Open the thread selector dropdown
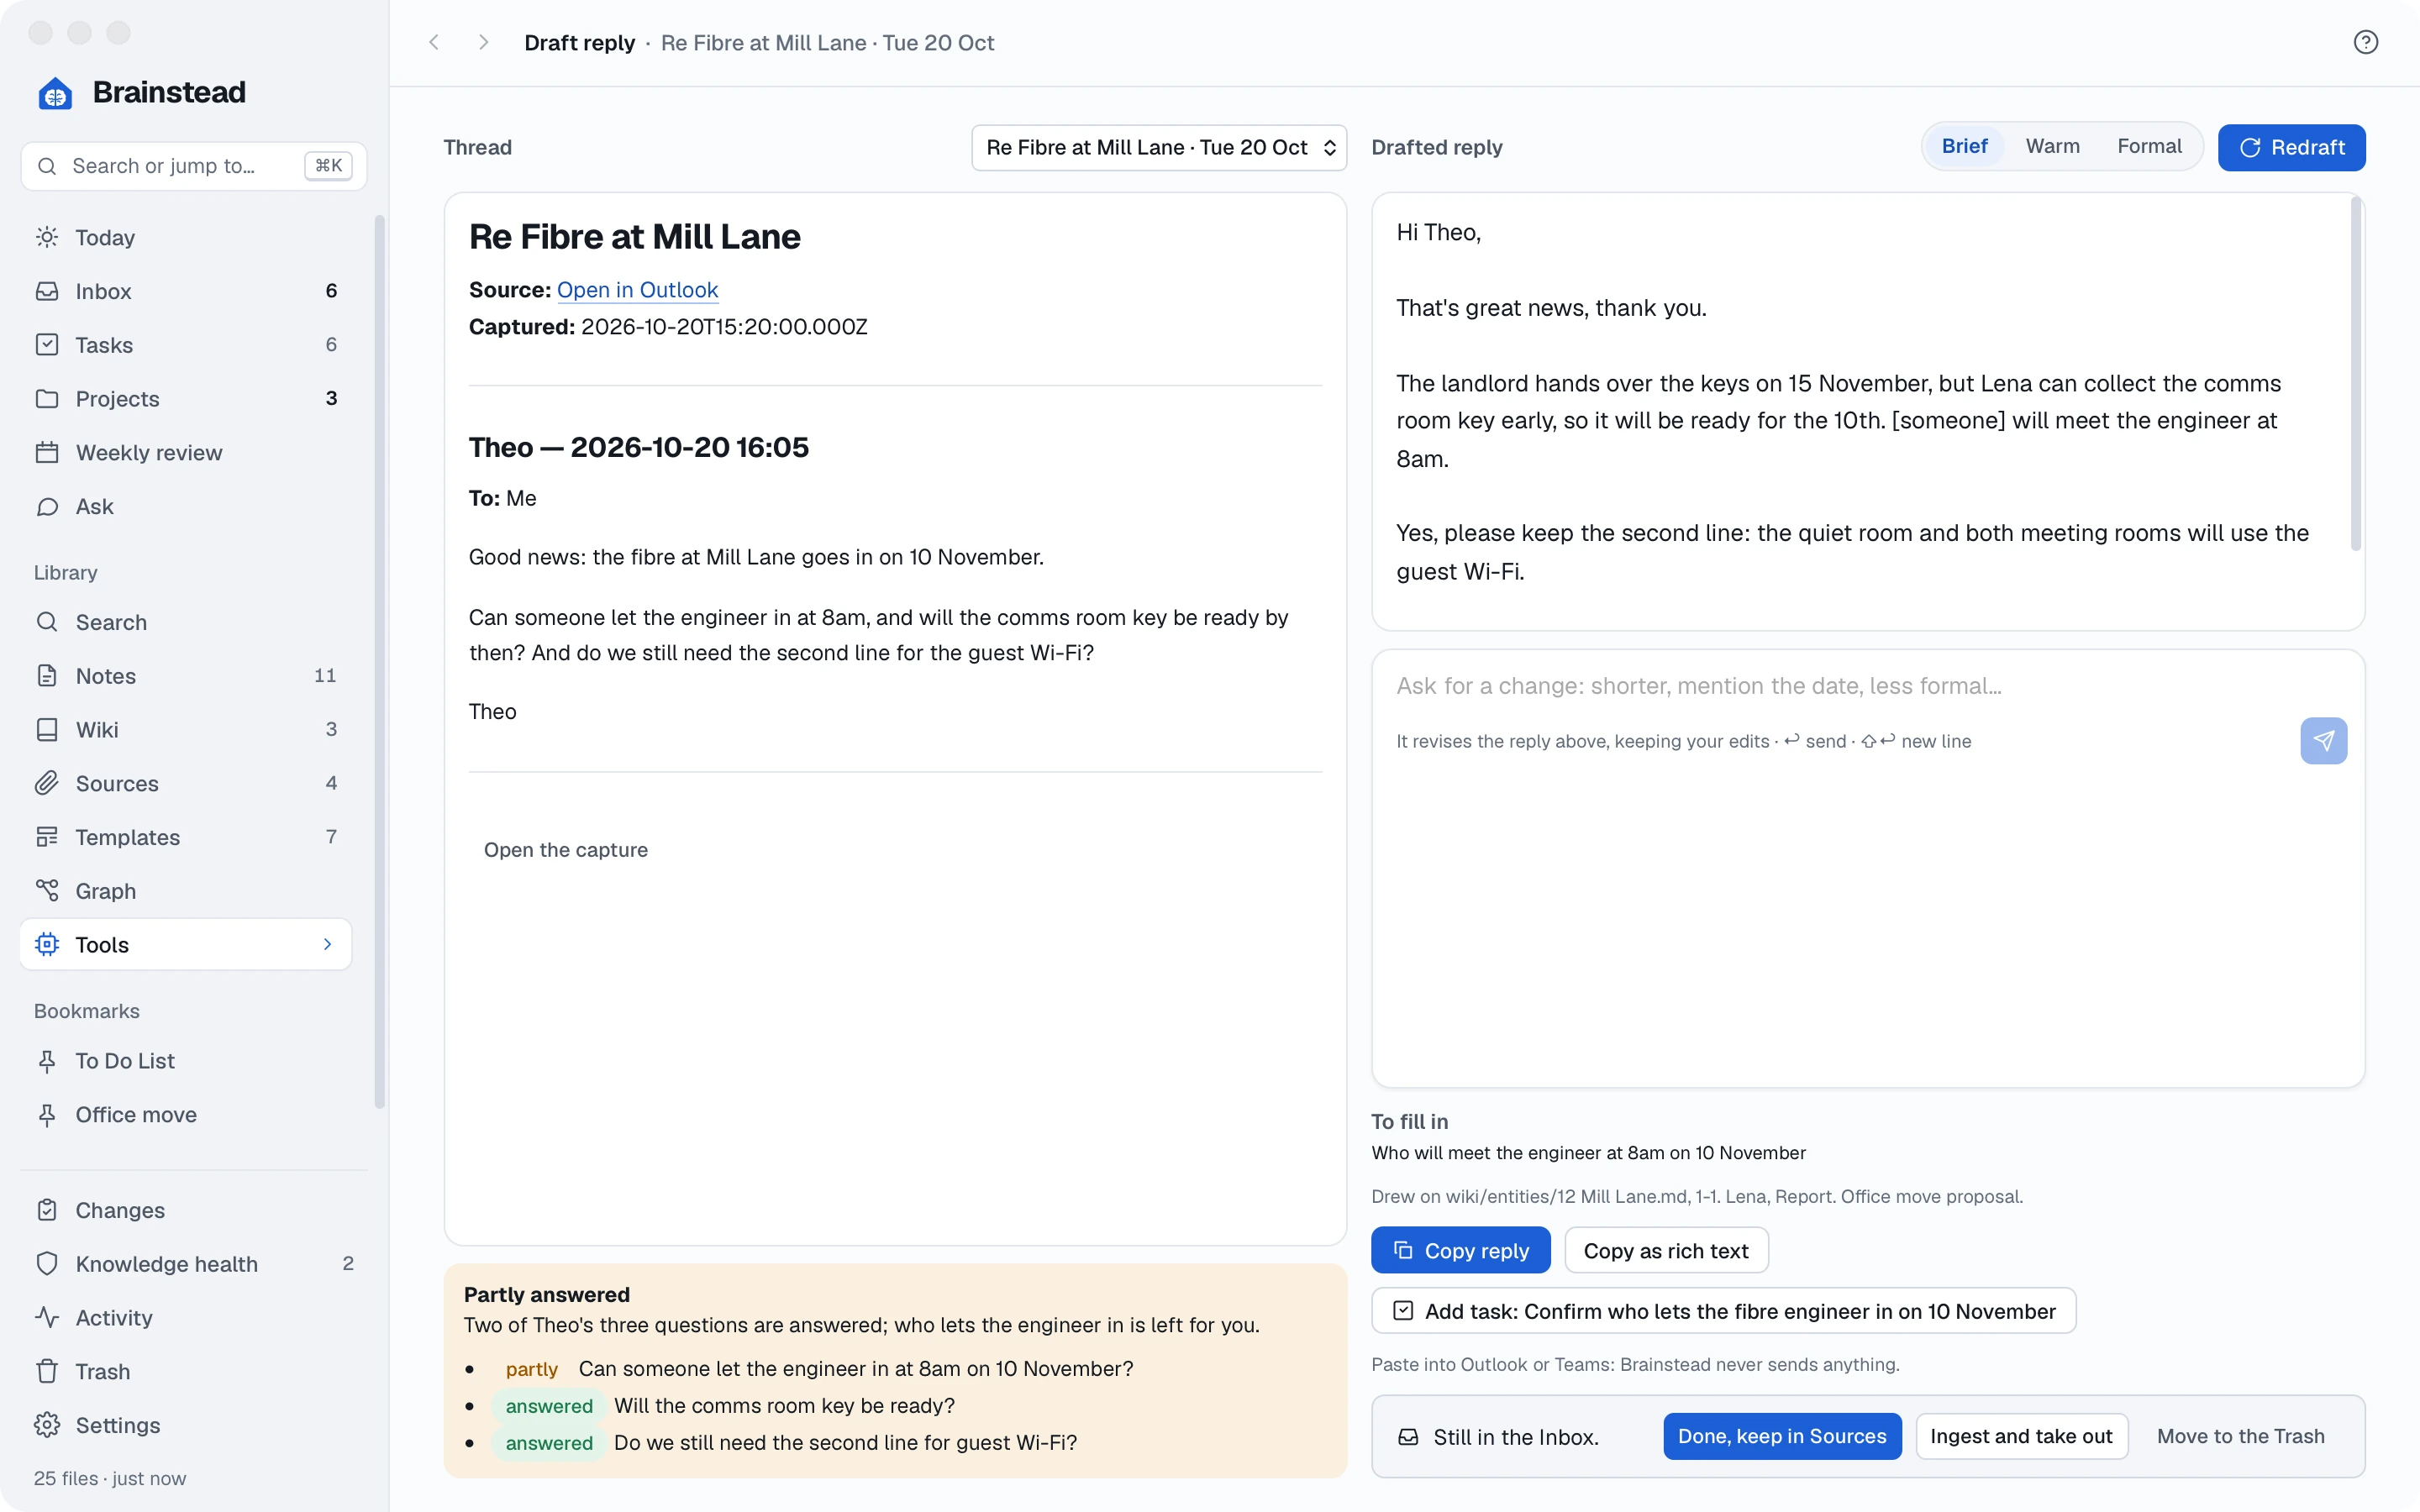Image resolution: width=2420 pixels, height=1512 pixels. tap(1159, 148)
